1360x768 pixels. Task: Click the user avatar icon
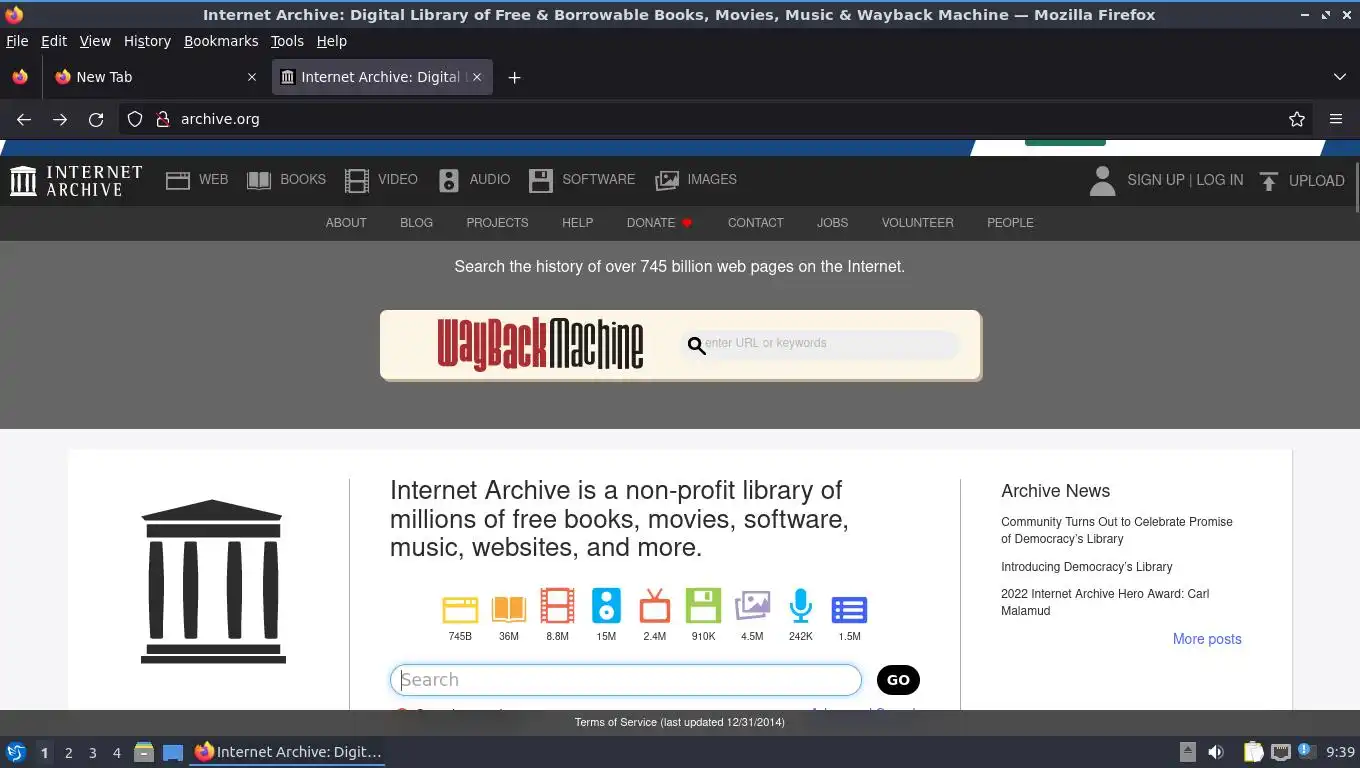tap(1102, 181)
